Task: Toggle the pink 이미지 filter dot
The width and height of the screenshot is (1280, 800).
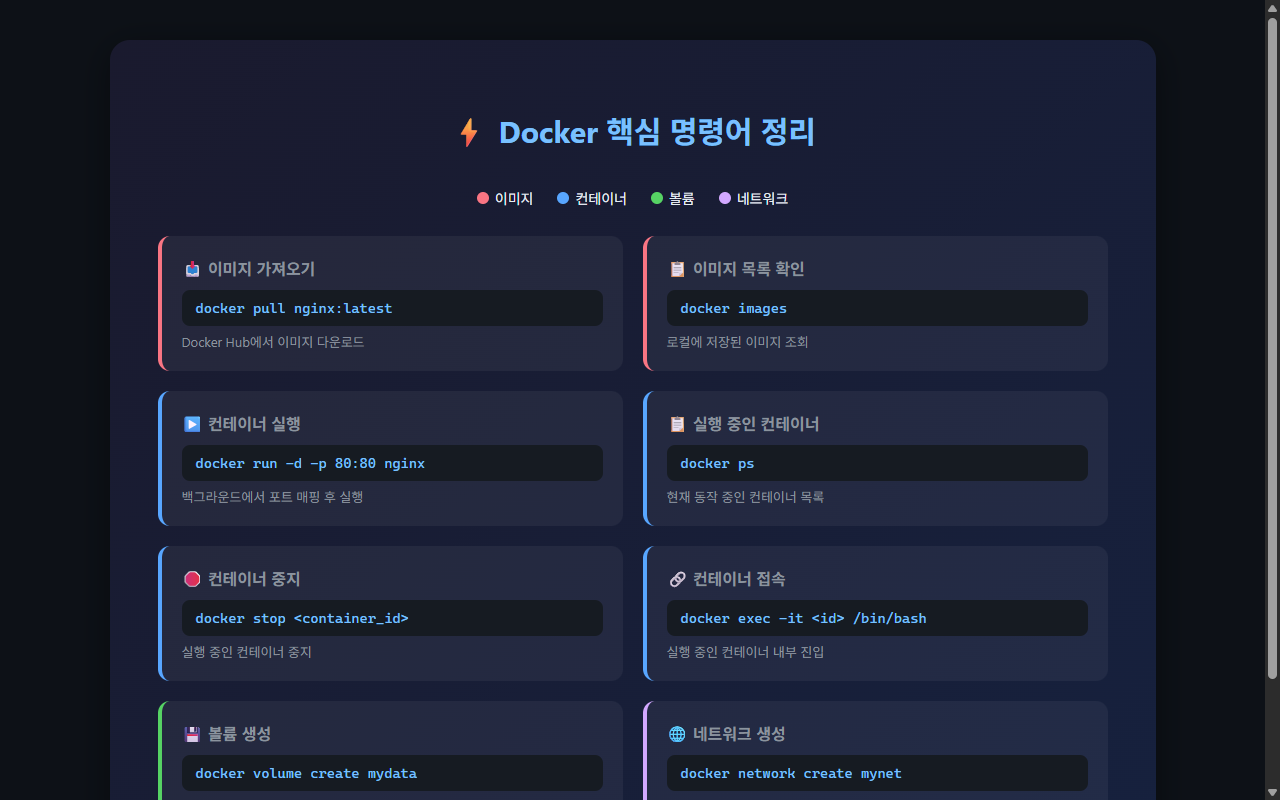Action: [x=482, y=197]
